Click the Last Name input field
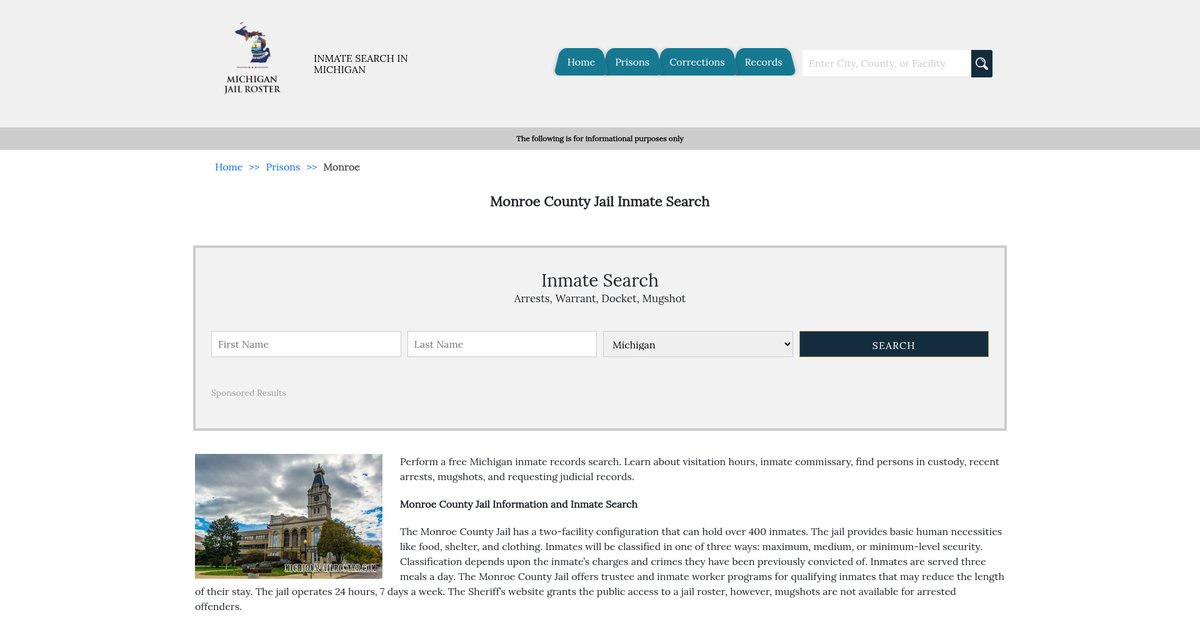Image resolution: width=1200 pixels, height=620 pixels. pyautogui.click(x=502, y=344)
